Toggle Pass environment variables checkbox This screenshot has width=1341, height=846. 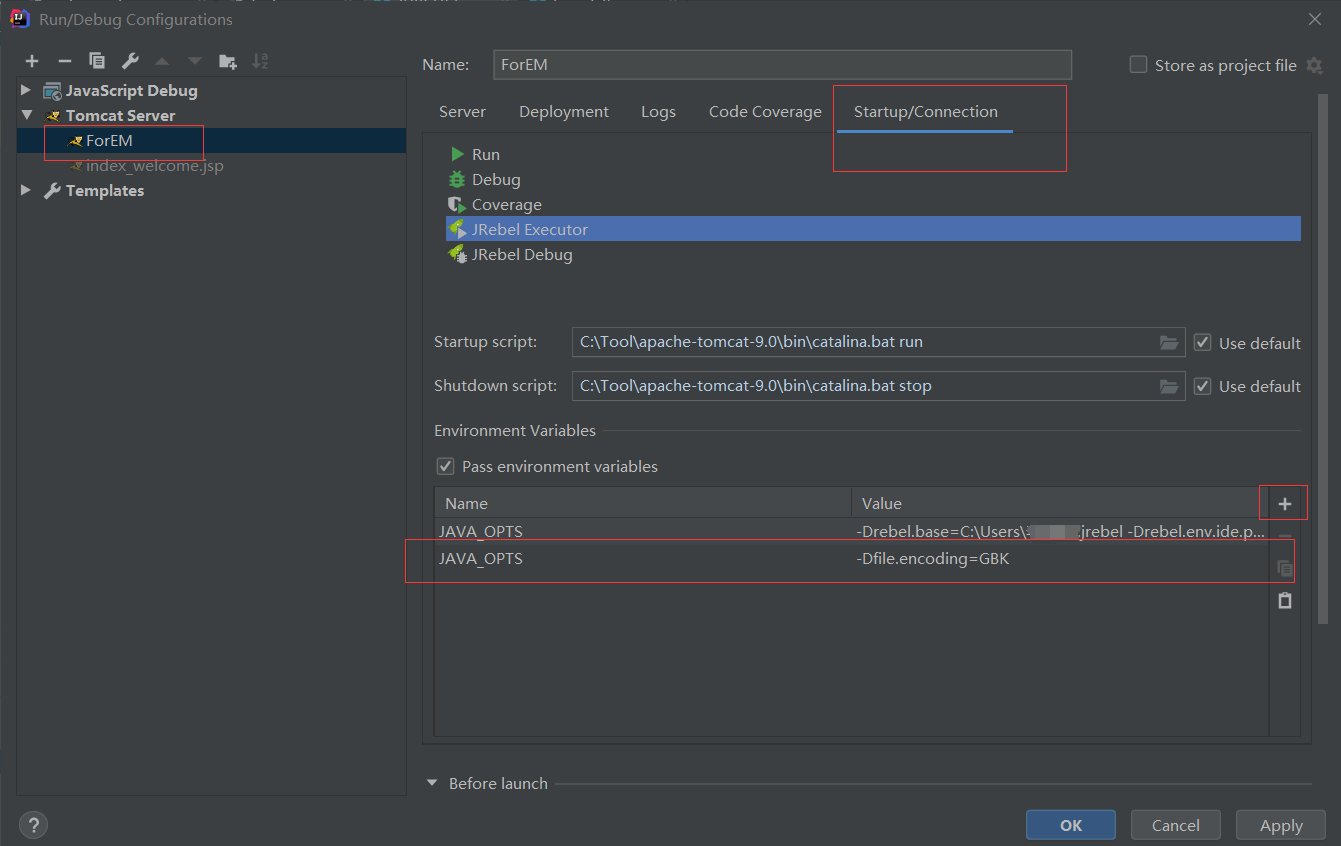click(446, 466)
